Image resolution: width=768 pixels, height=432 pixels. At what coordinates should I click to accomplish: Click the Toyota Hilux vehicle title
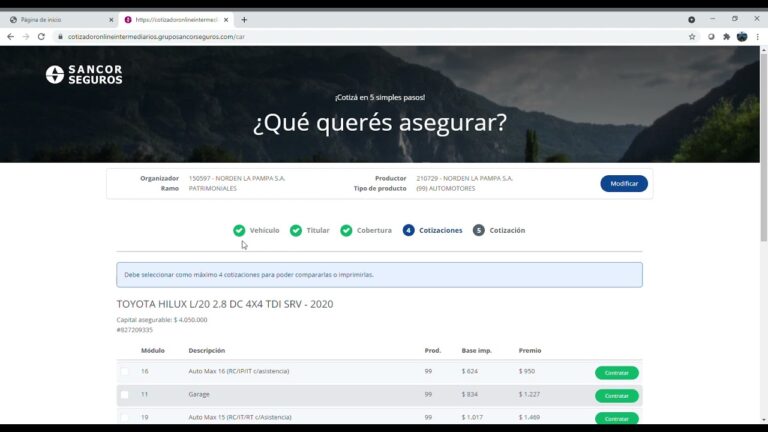point(225,304)
